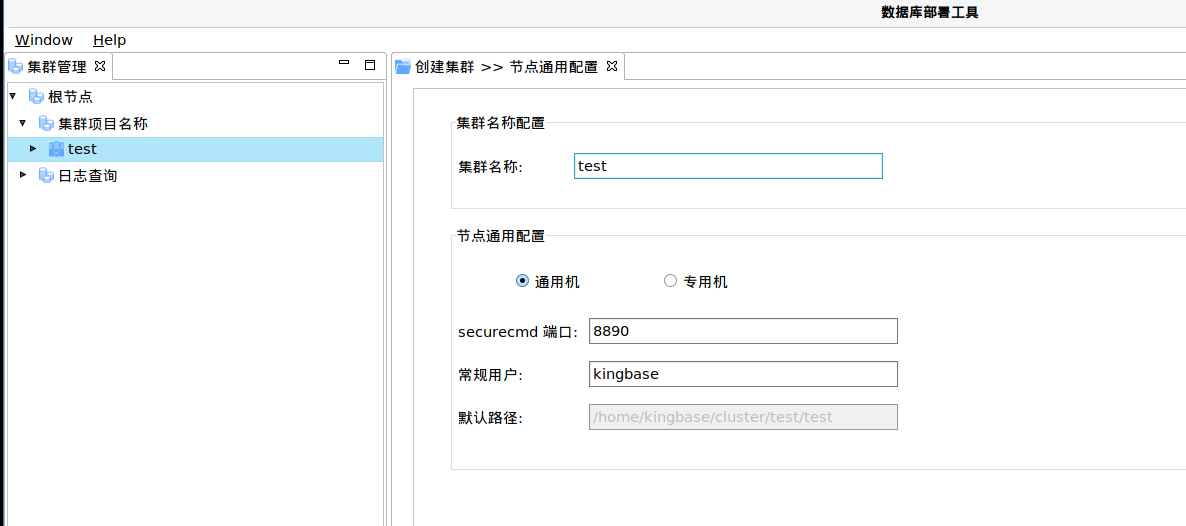Click the 根节点 database icon

(x=36, y=97)
